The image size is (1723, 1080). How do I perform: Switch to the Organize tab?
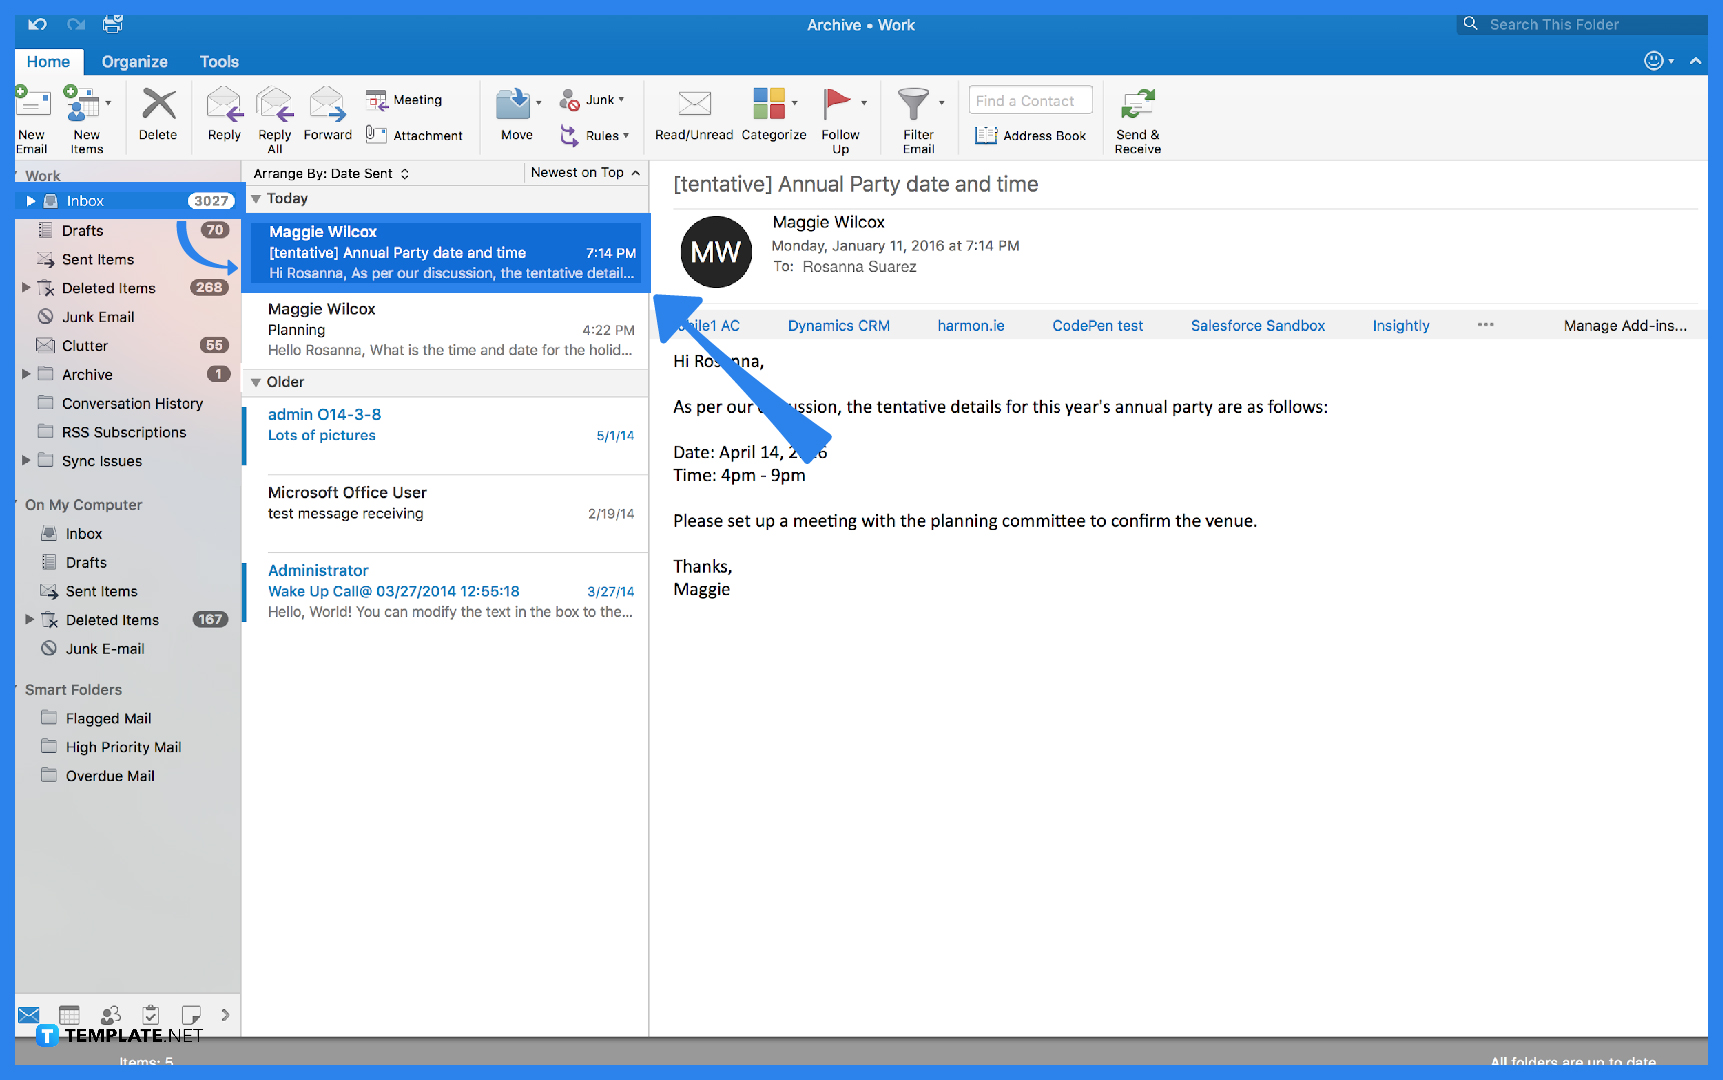click(x=135, y=61)
